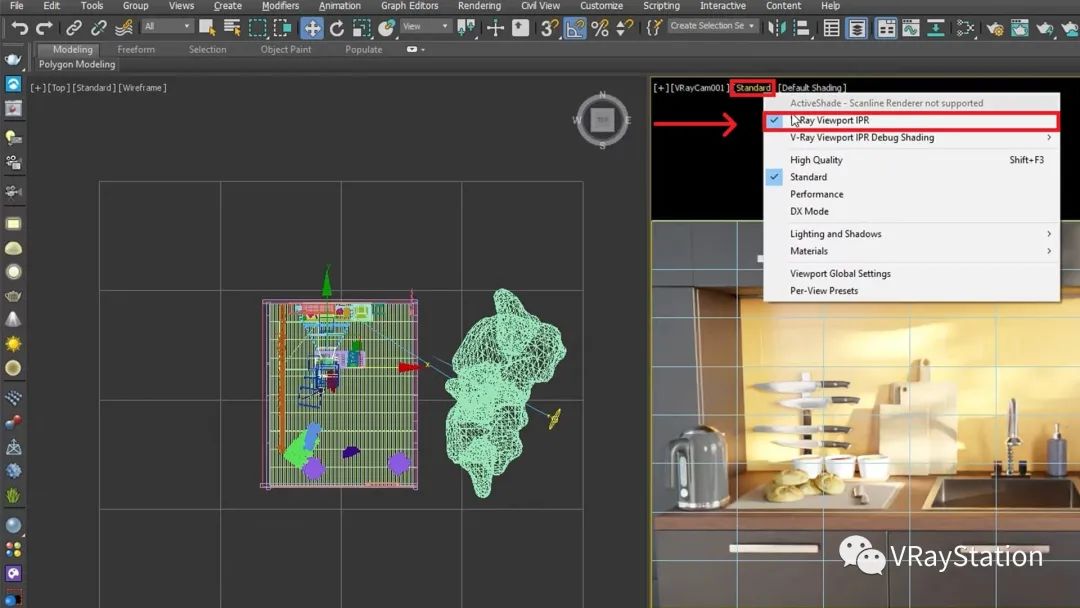
Task: Click the Standard viewport shading label
Action: (x=752, y=88)
